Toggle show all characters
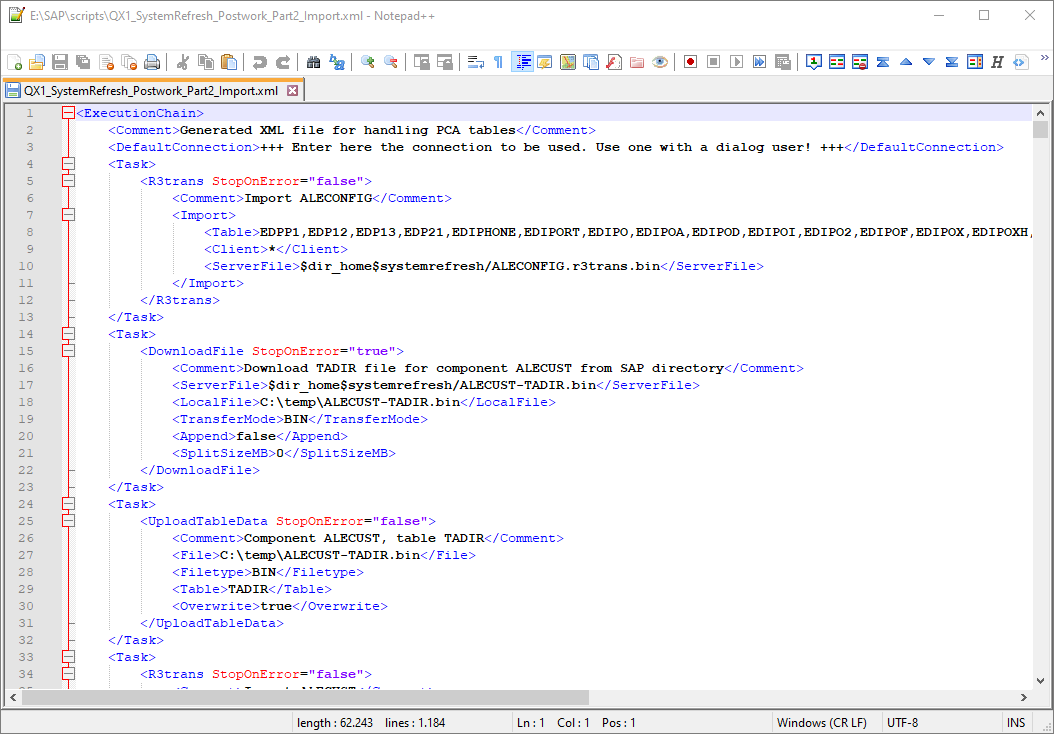The height and width of the screenshot is (734, 1054). [497, 61]
